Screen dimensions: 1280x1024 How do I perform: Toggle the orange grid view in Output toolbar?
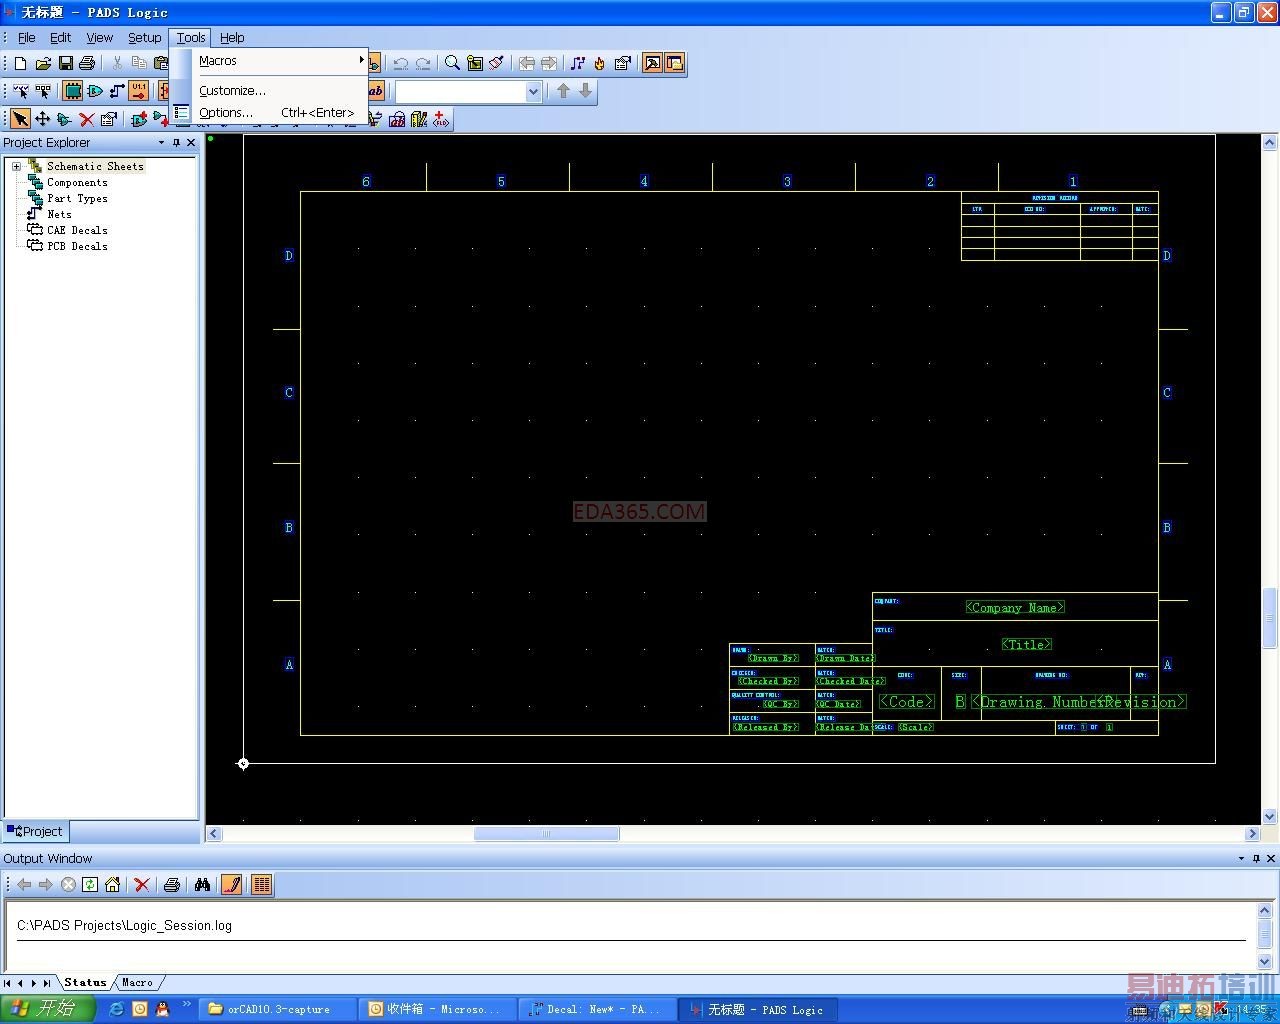click(261, 885)
